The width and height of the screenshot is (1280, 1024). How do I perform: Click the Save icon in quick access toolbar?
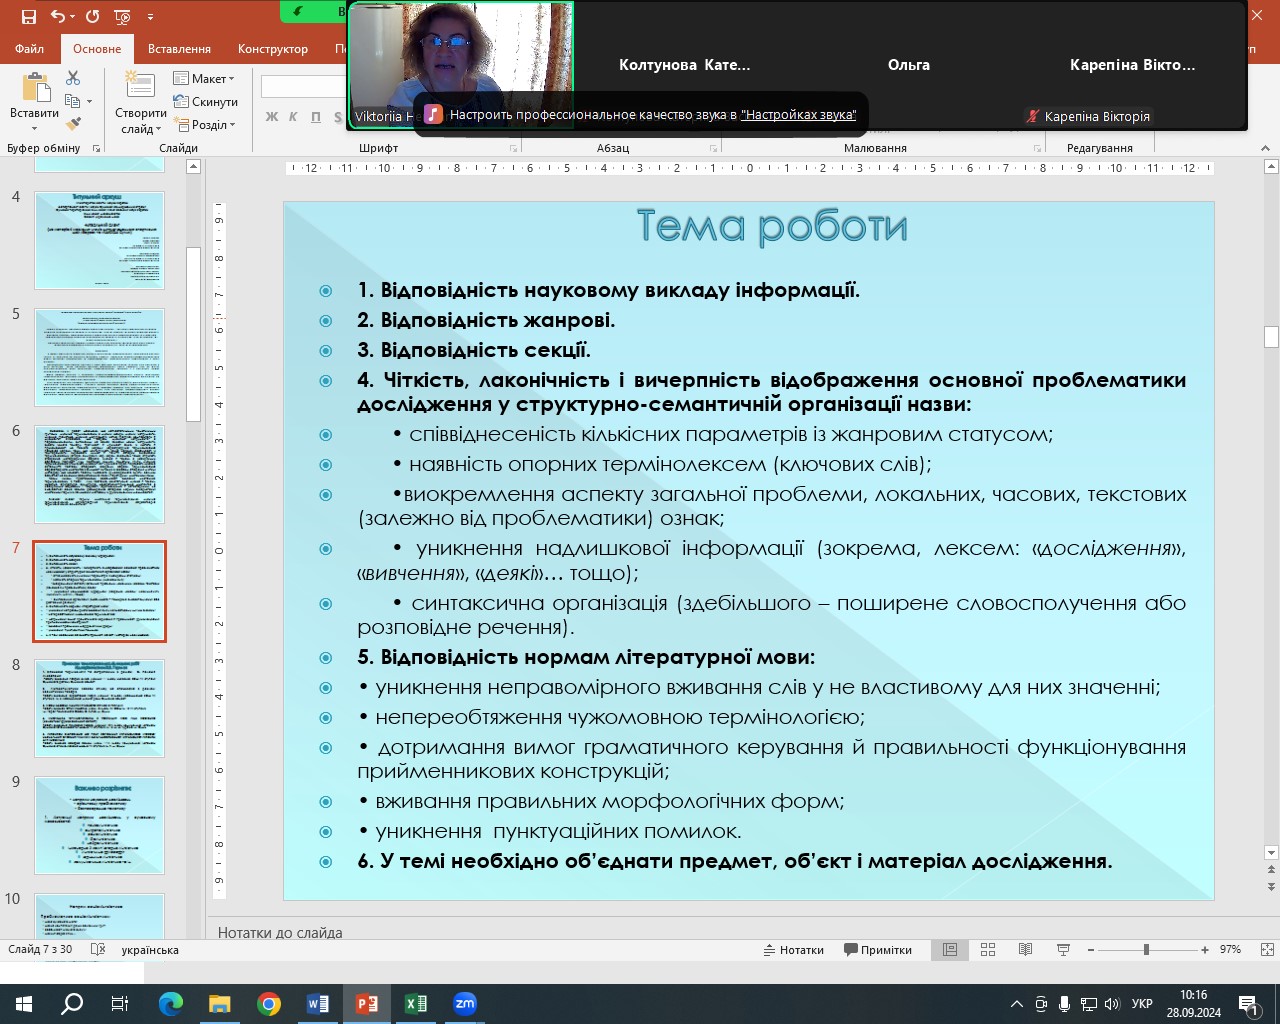click(28, 17)
